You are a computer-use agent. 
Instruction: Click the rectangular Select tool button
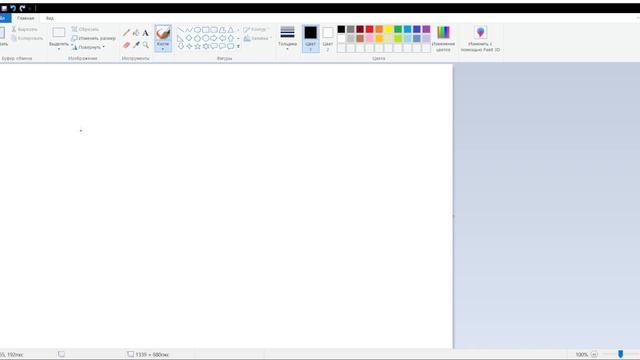pyautogui.click(x=59, y=33)
